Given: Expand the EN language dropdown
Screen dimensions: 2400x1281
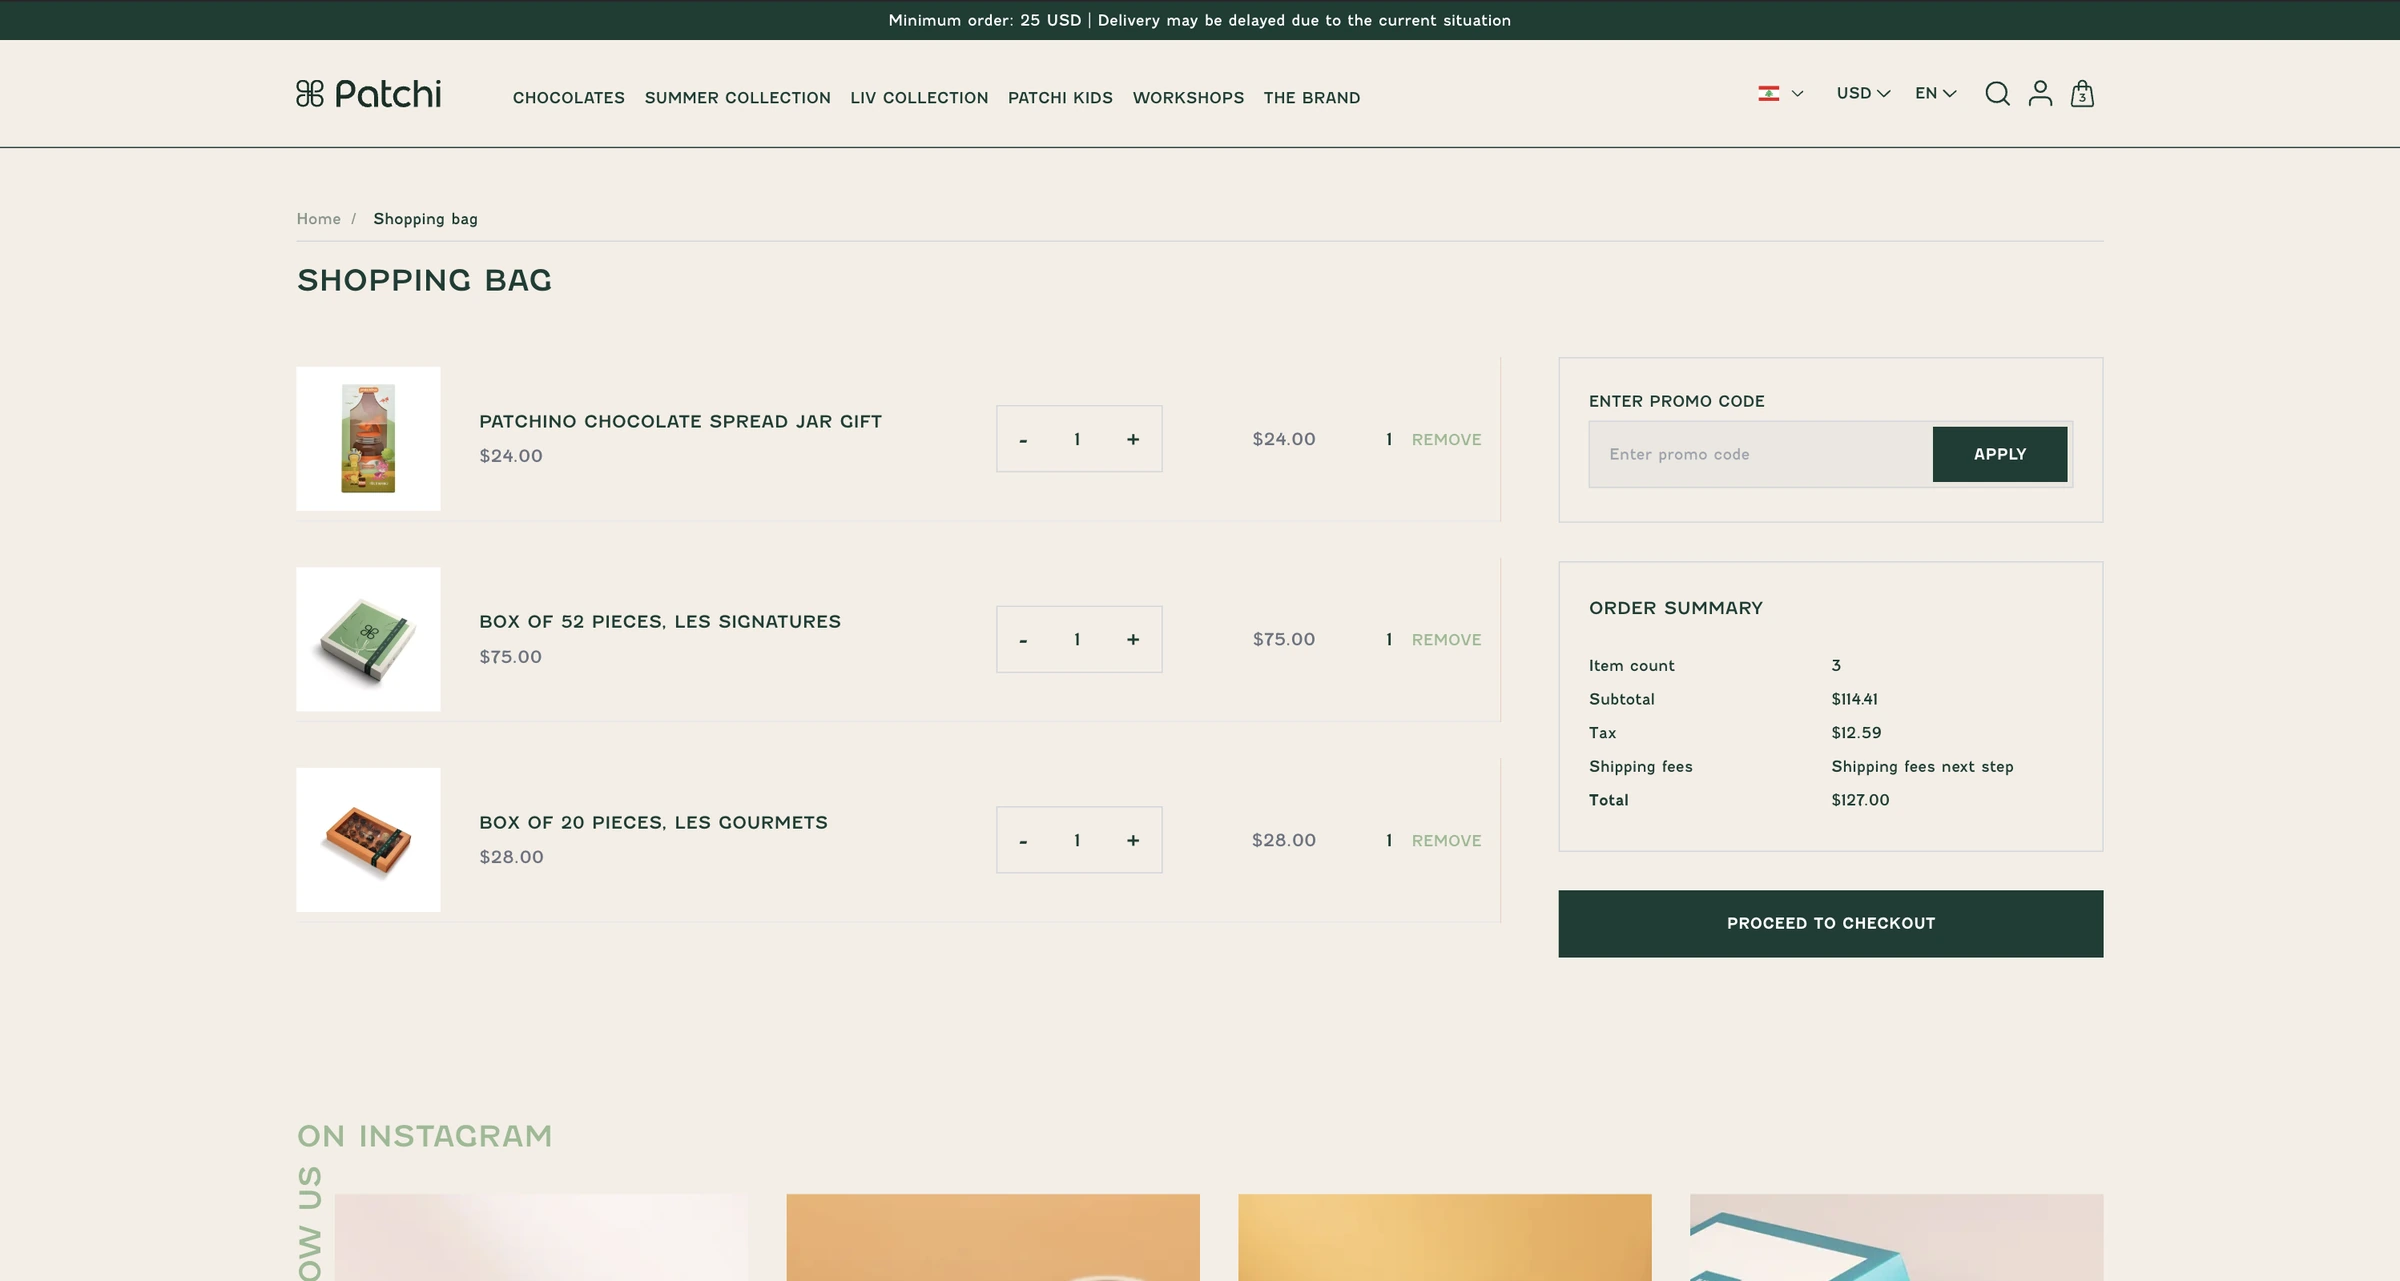Looking at the screenshot, I should pyautogui.click(x=1935, y=93).
